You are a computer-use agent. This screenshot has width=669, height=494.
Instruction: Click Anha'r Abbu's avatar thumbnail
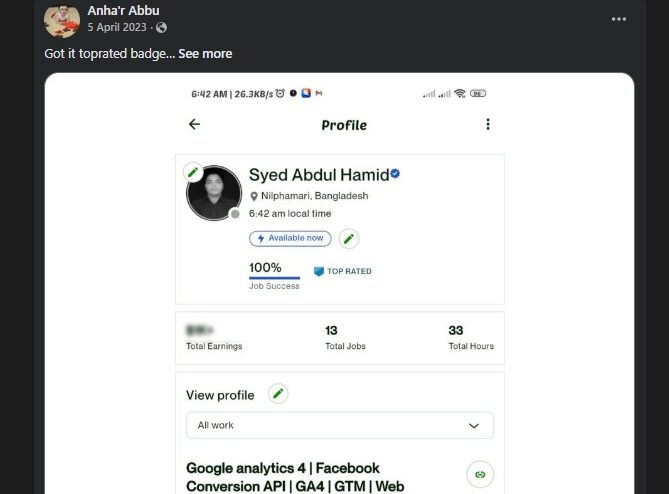[64, 18]
